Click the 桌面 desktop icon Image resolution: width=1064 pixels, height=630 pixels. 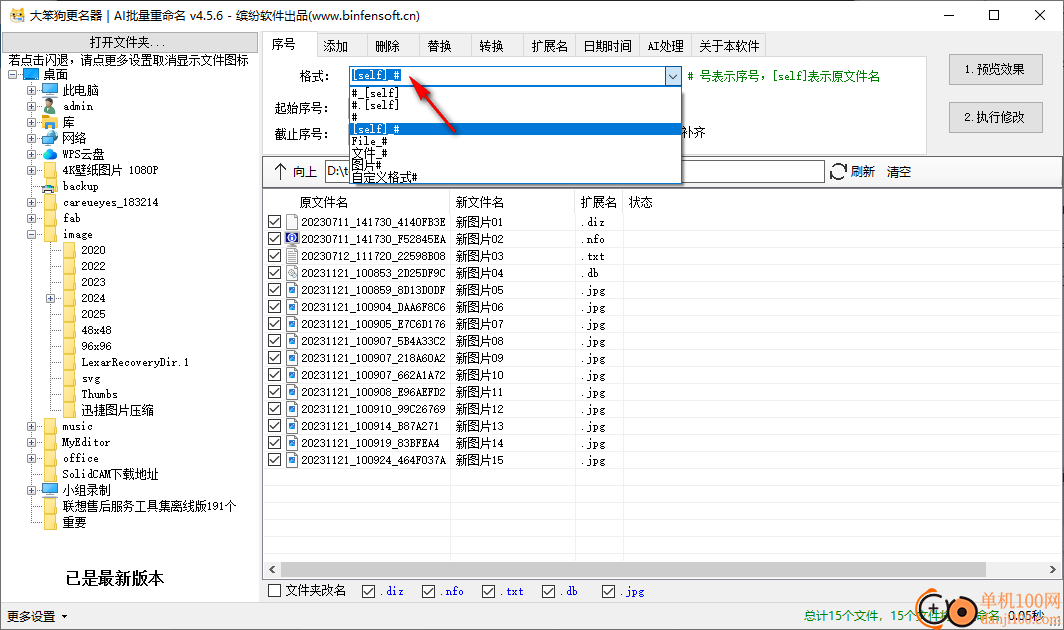click(x=31, y=74)
